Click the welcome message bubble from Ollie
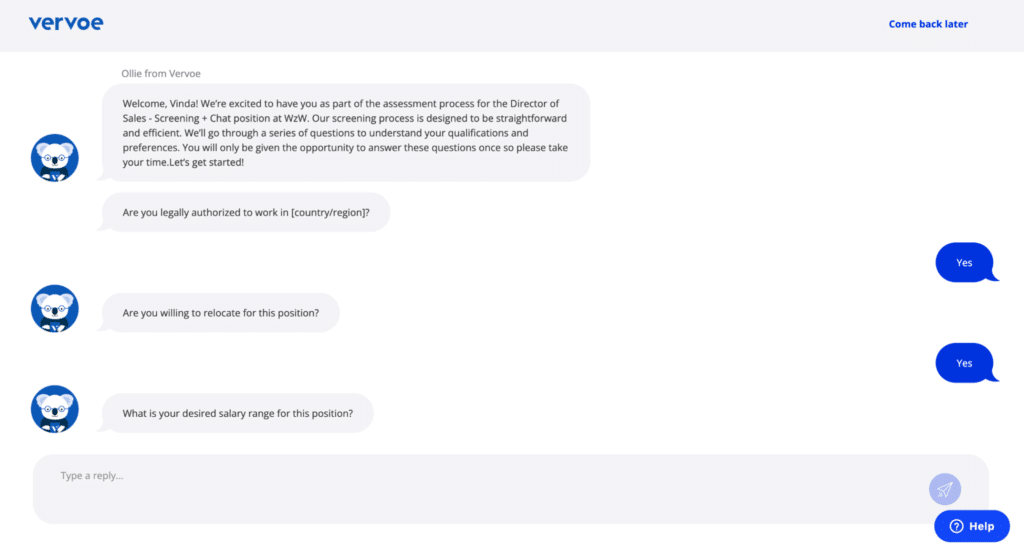This screenshot has height=550, width=1024. point(345,133)
